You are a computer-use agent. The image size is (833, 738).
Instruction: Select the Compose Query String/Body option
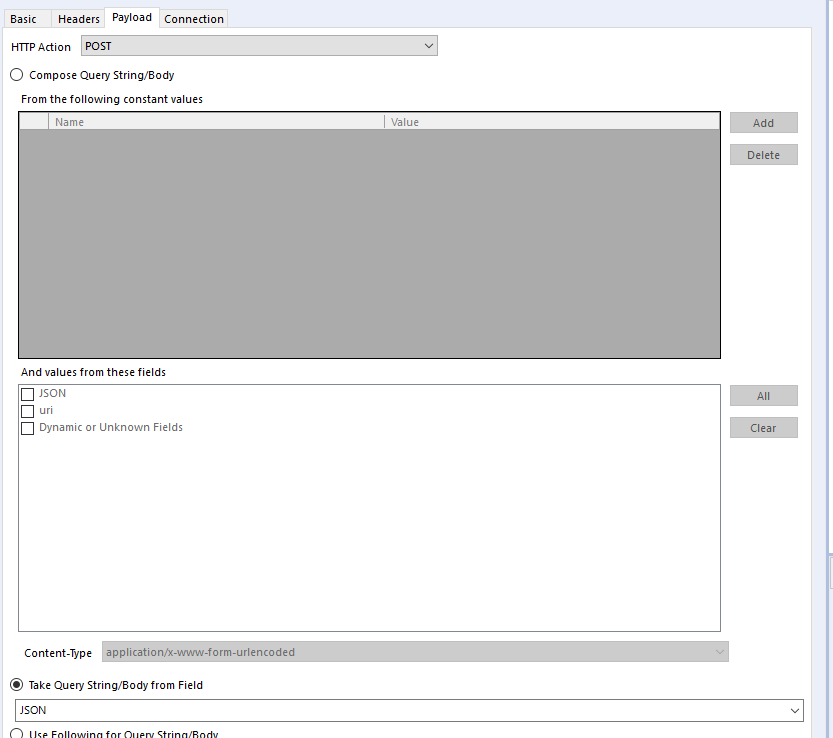pyautogui.click(x=16, y=74)
